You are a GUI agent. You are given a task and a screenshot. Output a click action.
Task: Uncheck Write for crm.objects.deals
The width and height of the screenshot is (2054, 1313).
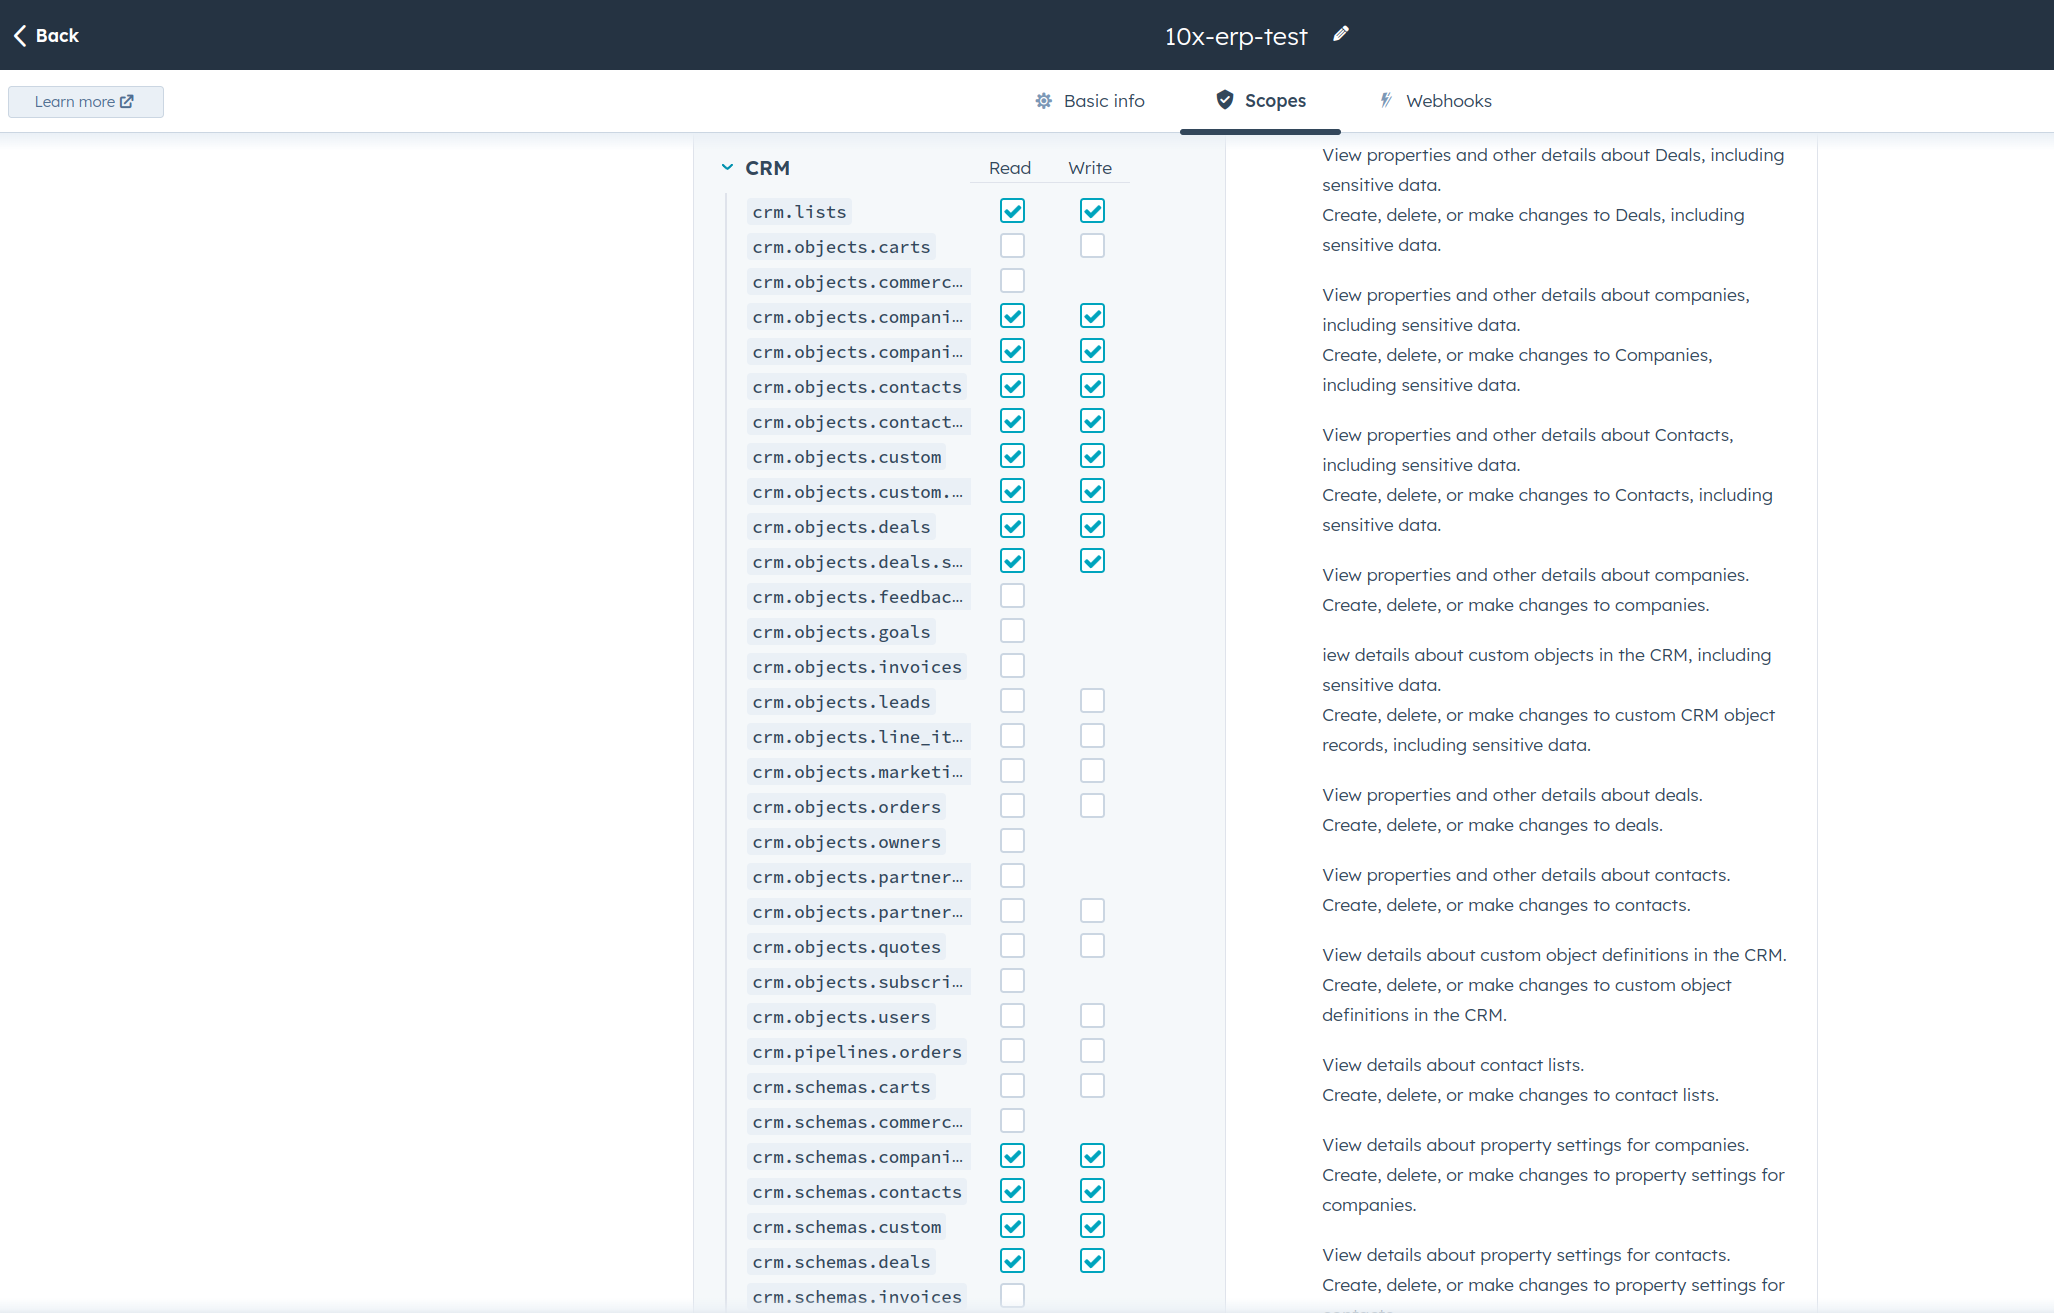[1092, 526]
